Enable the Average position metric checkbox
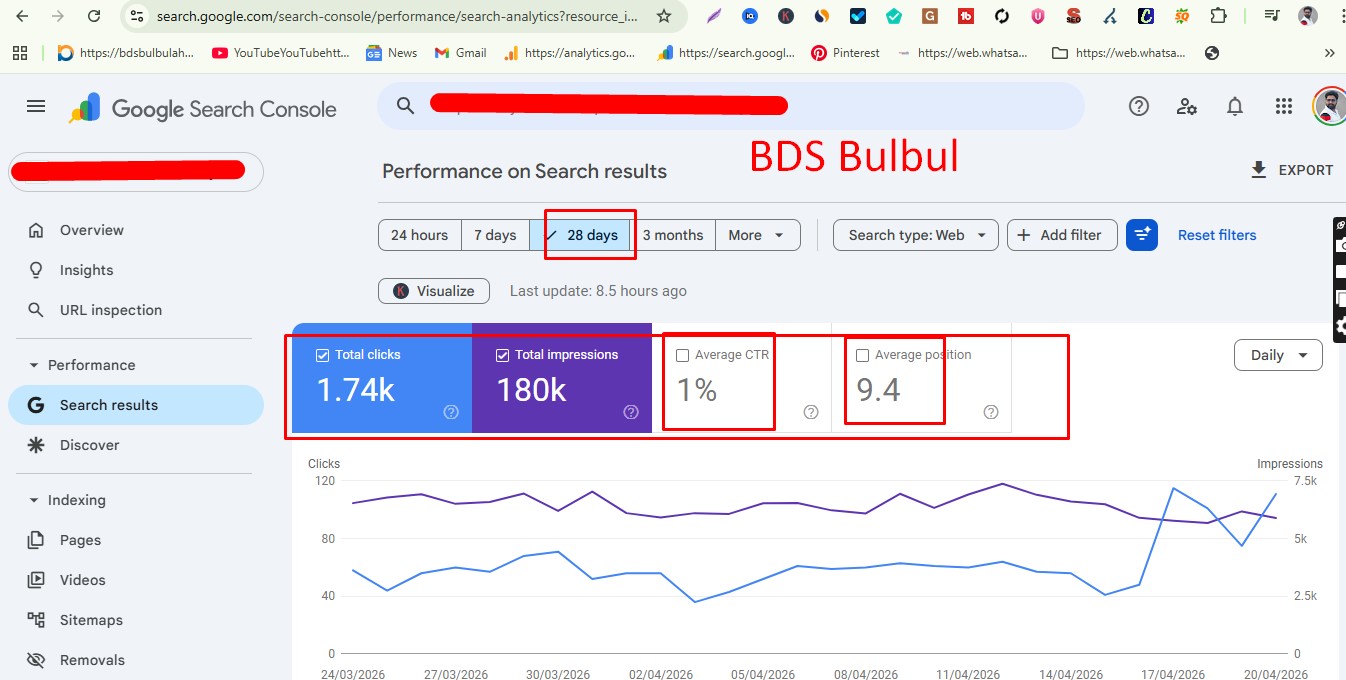 click(862, 354)
